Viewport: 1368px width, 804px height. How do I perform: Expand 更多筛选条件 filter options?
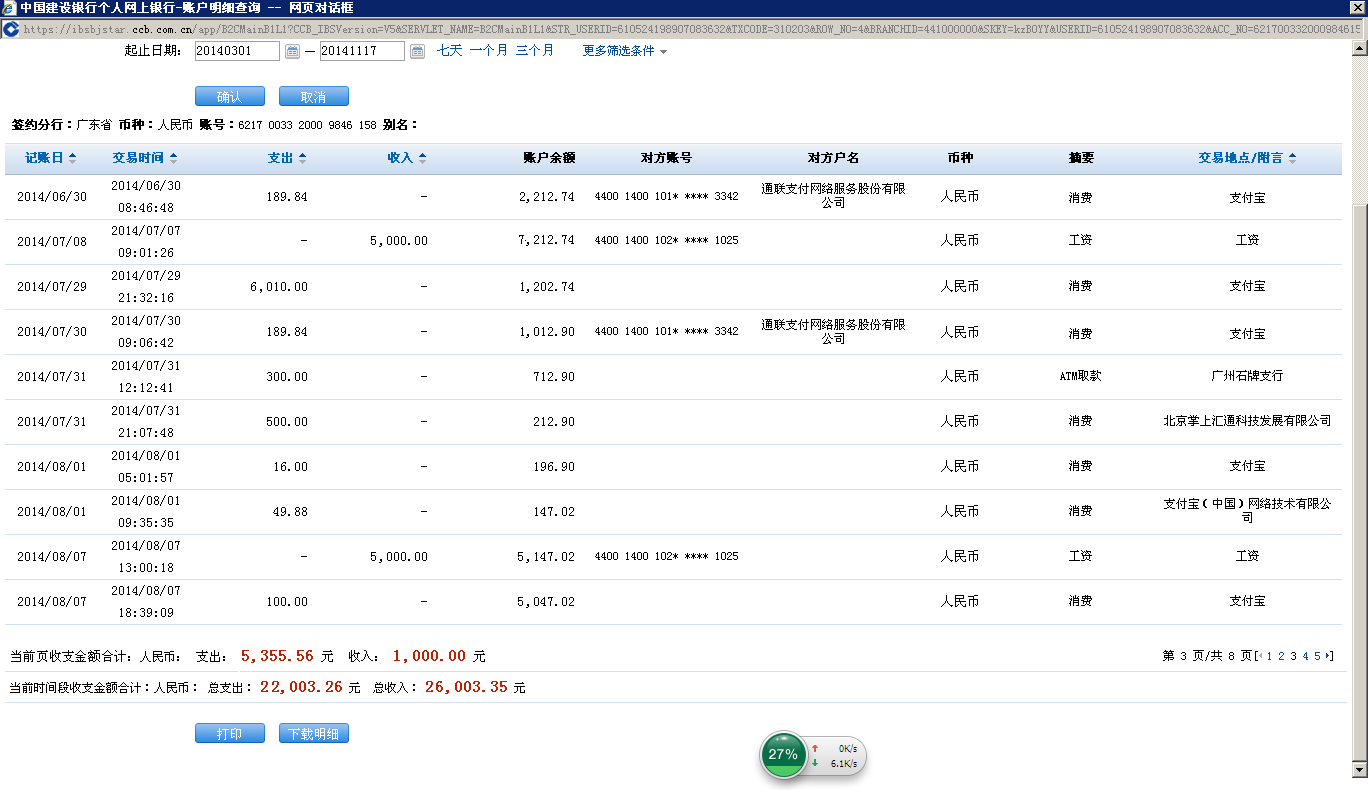[x=625, y=51]
